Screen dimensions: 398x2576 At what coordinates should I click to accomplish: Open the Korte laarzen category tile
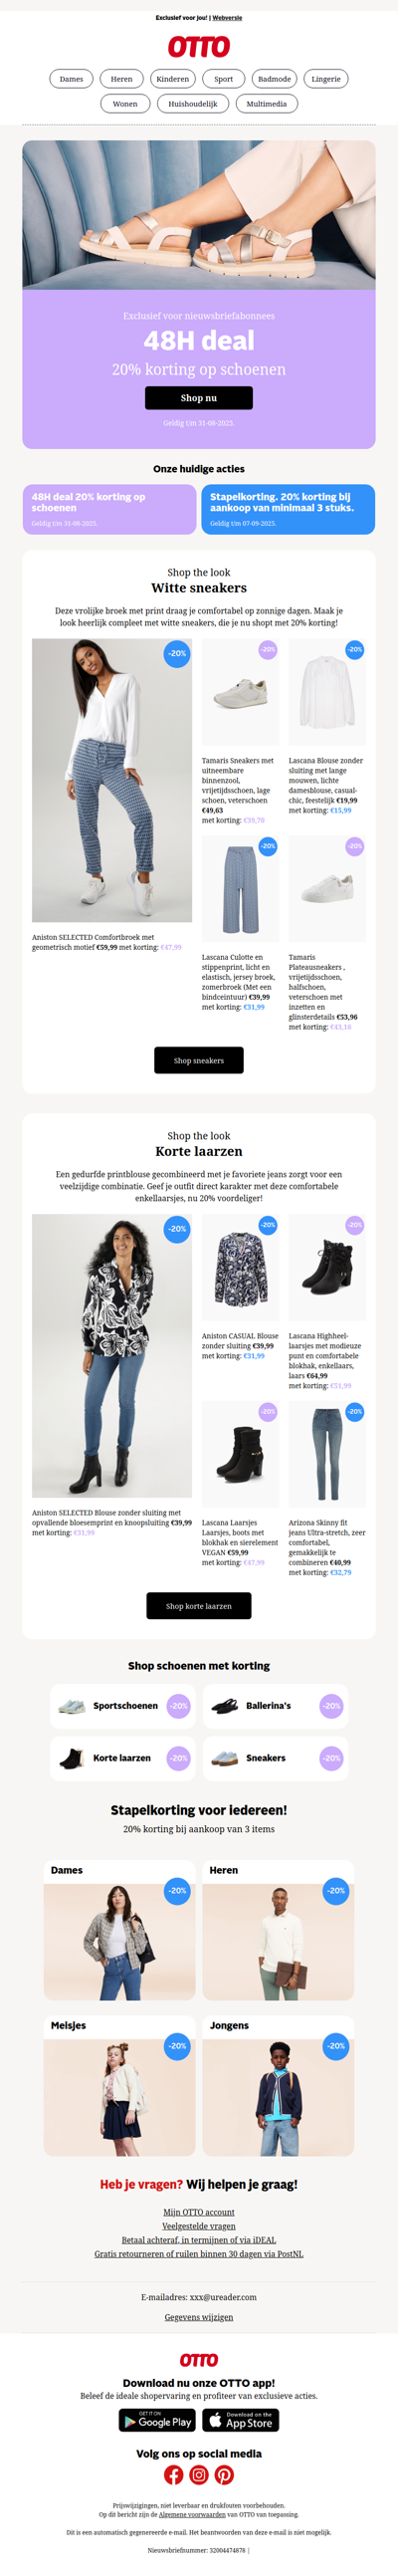[122, 1757]
